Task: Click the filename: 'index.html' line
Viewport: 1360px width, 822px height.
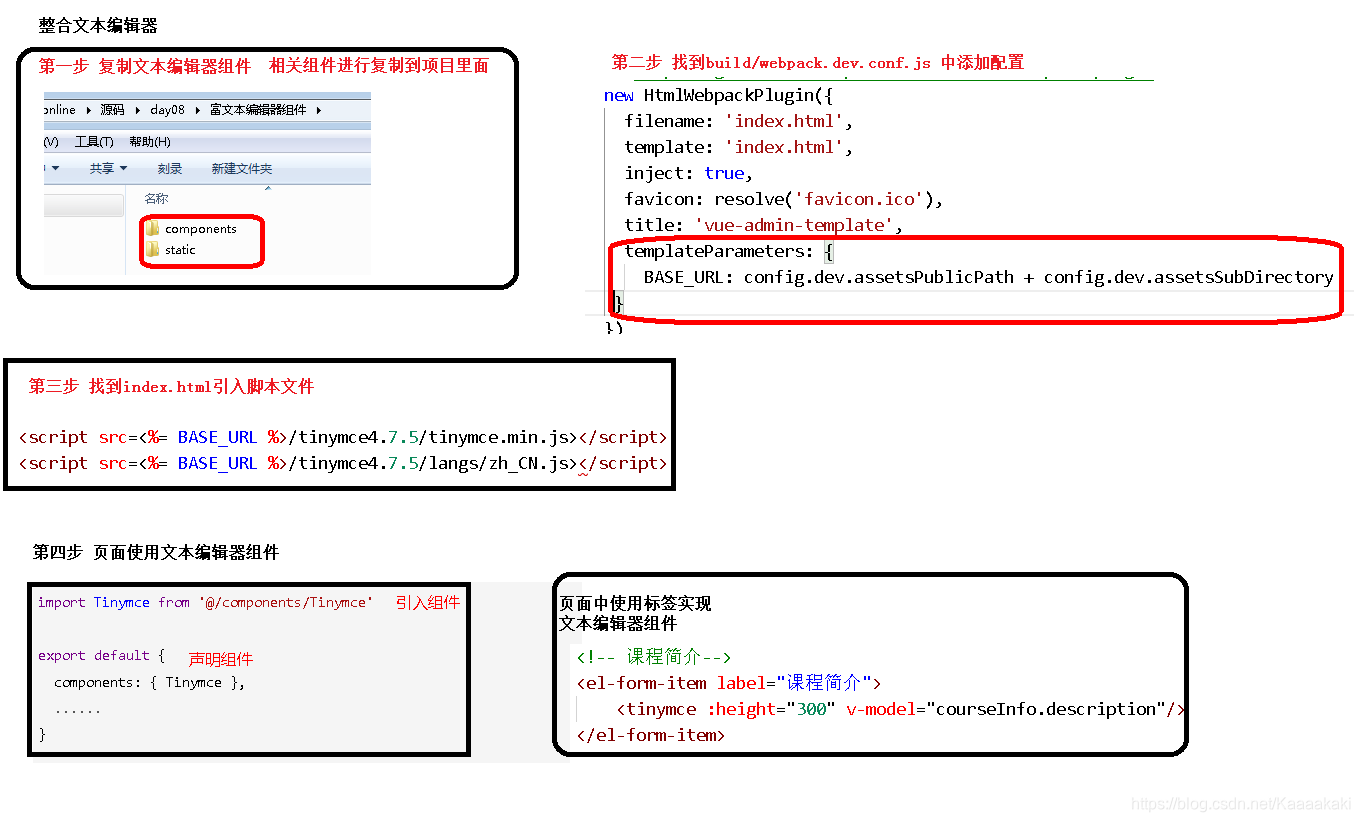Action: [738, 122]
